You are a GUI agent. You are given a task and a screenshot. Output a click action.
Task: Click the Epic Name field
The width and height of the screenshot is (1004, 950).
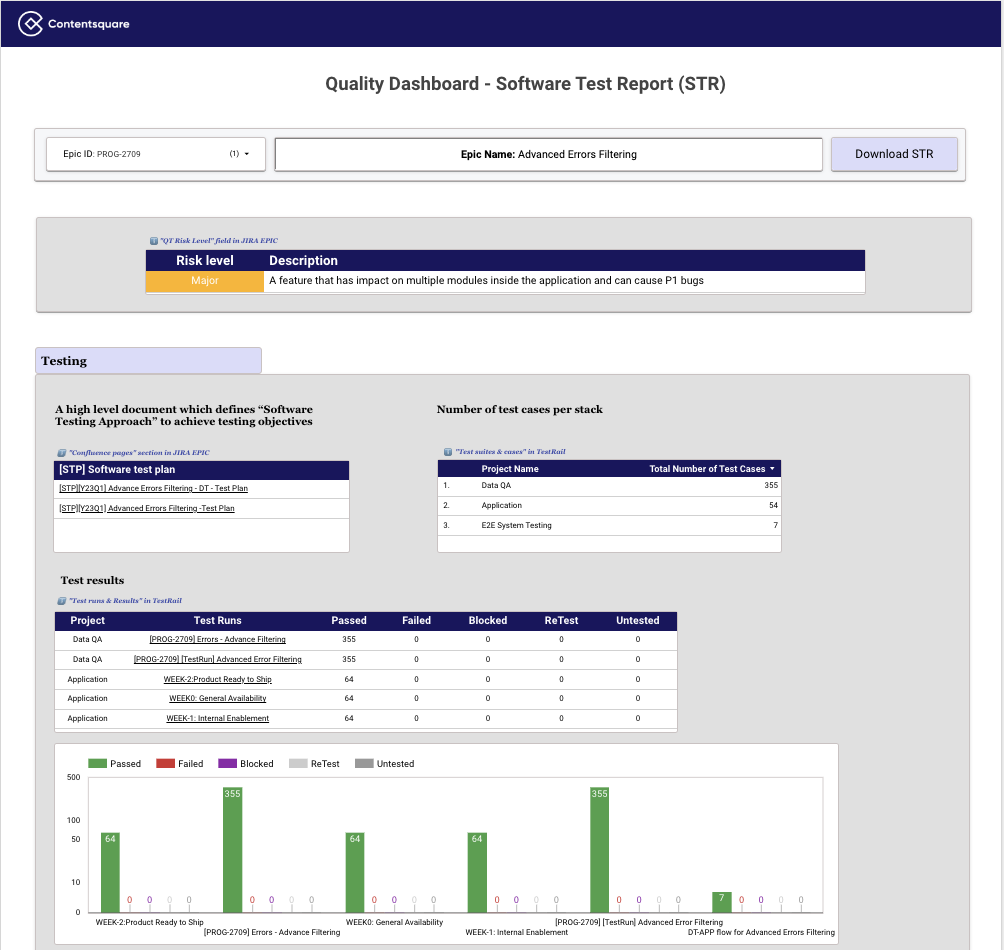548,153
